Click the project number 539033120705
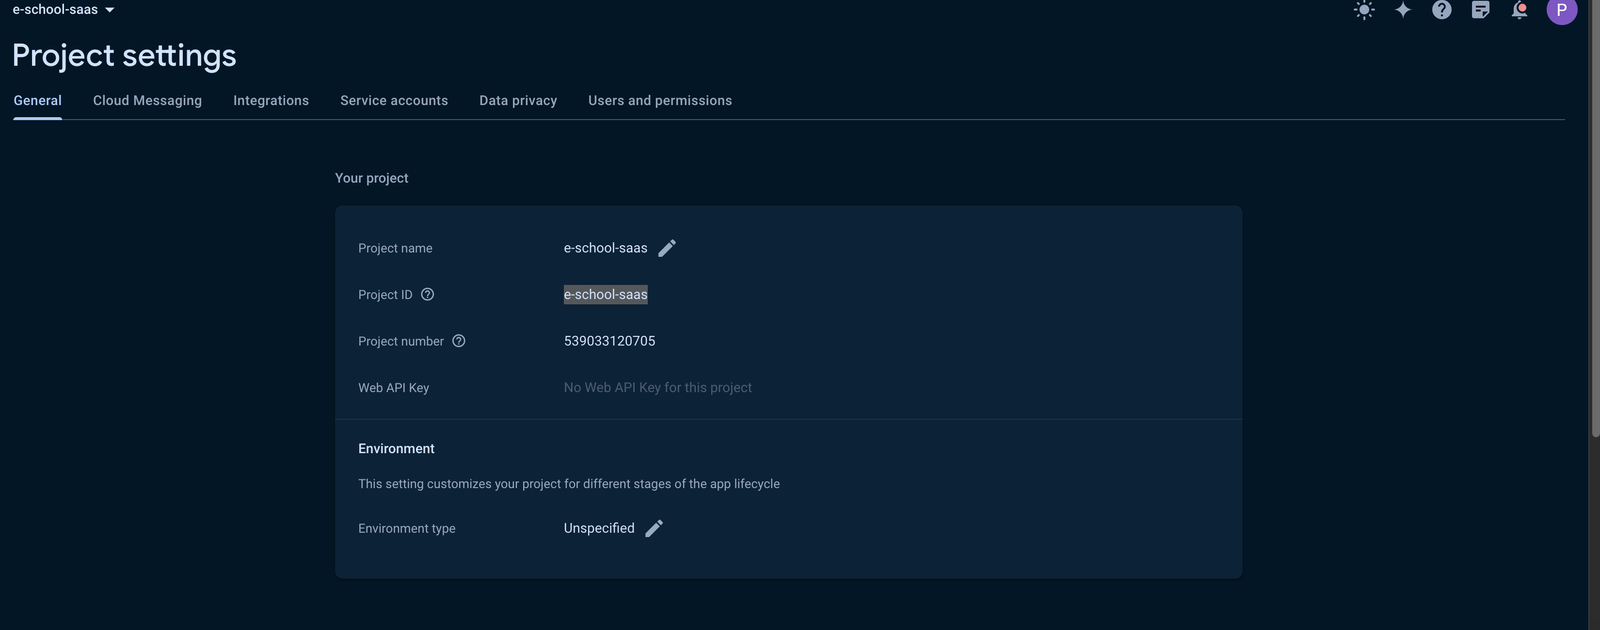Viewport: 1600px width, 630px height. point(609,341)
